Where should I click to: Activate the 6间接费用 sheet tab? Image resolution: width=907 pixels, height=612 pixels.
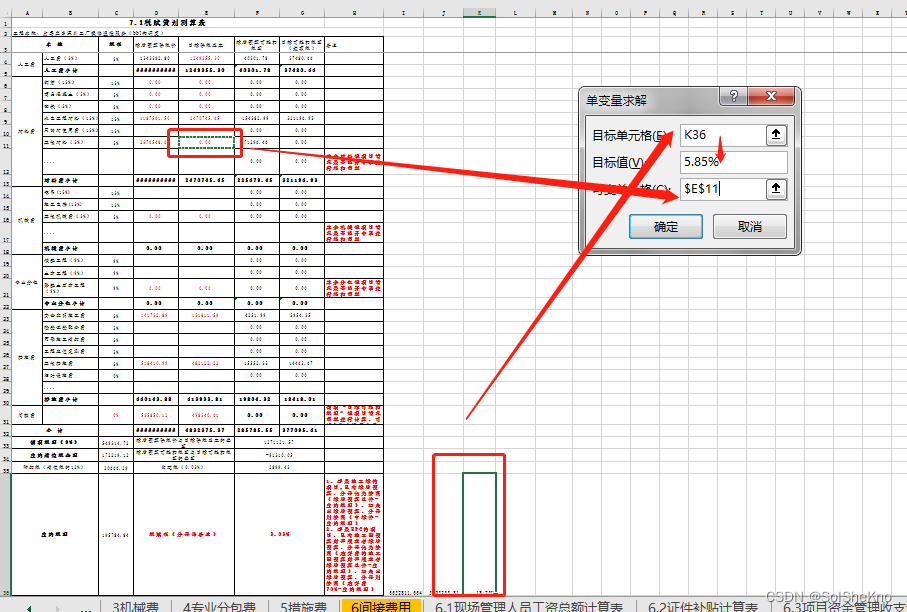click(x=381, y=606)
